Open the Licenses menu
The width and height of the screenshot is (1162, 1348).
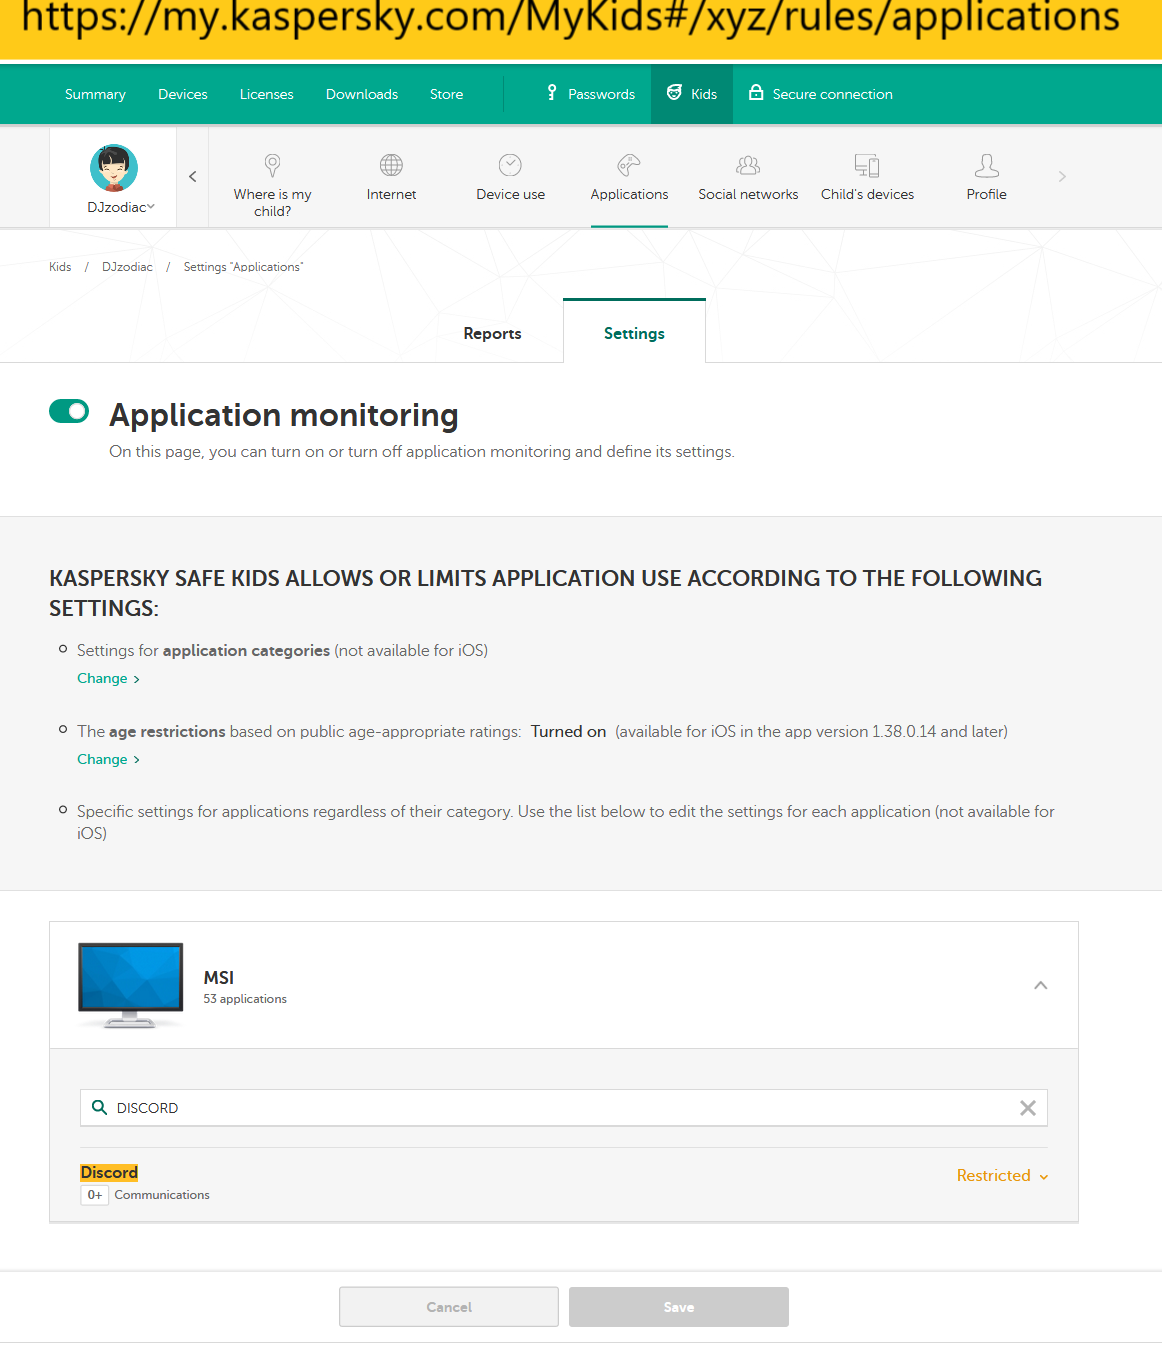(x=267, y=94)
